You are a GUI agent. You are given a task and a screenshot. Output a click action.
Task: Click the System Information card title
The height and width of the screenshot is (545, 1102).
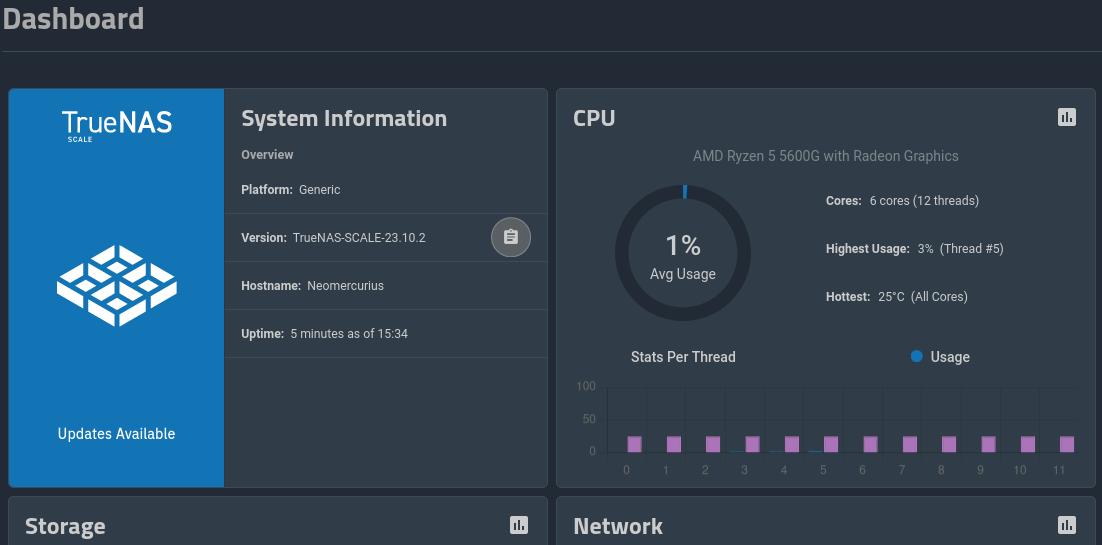pos(344,118)
